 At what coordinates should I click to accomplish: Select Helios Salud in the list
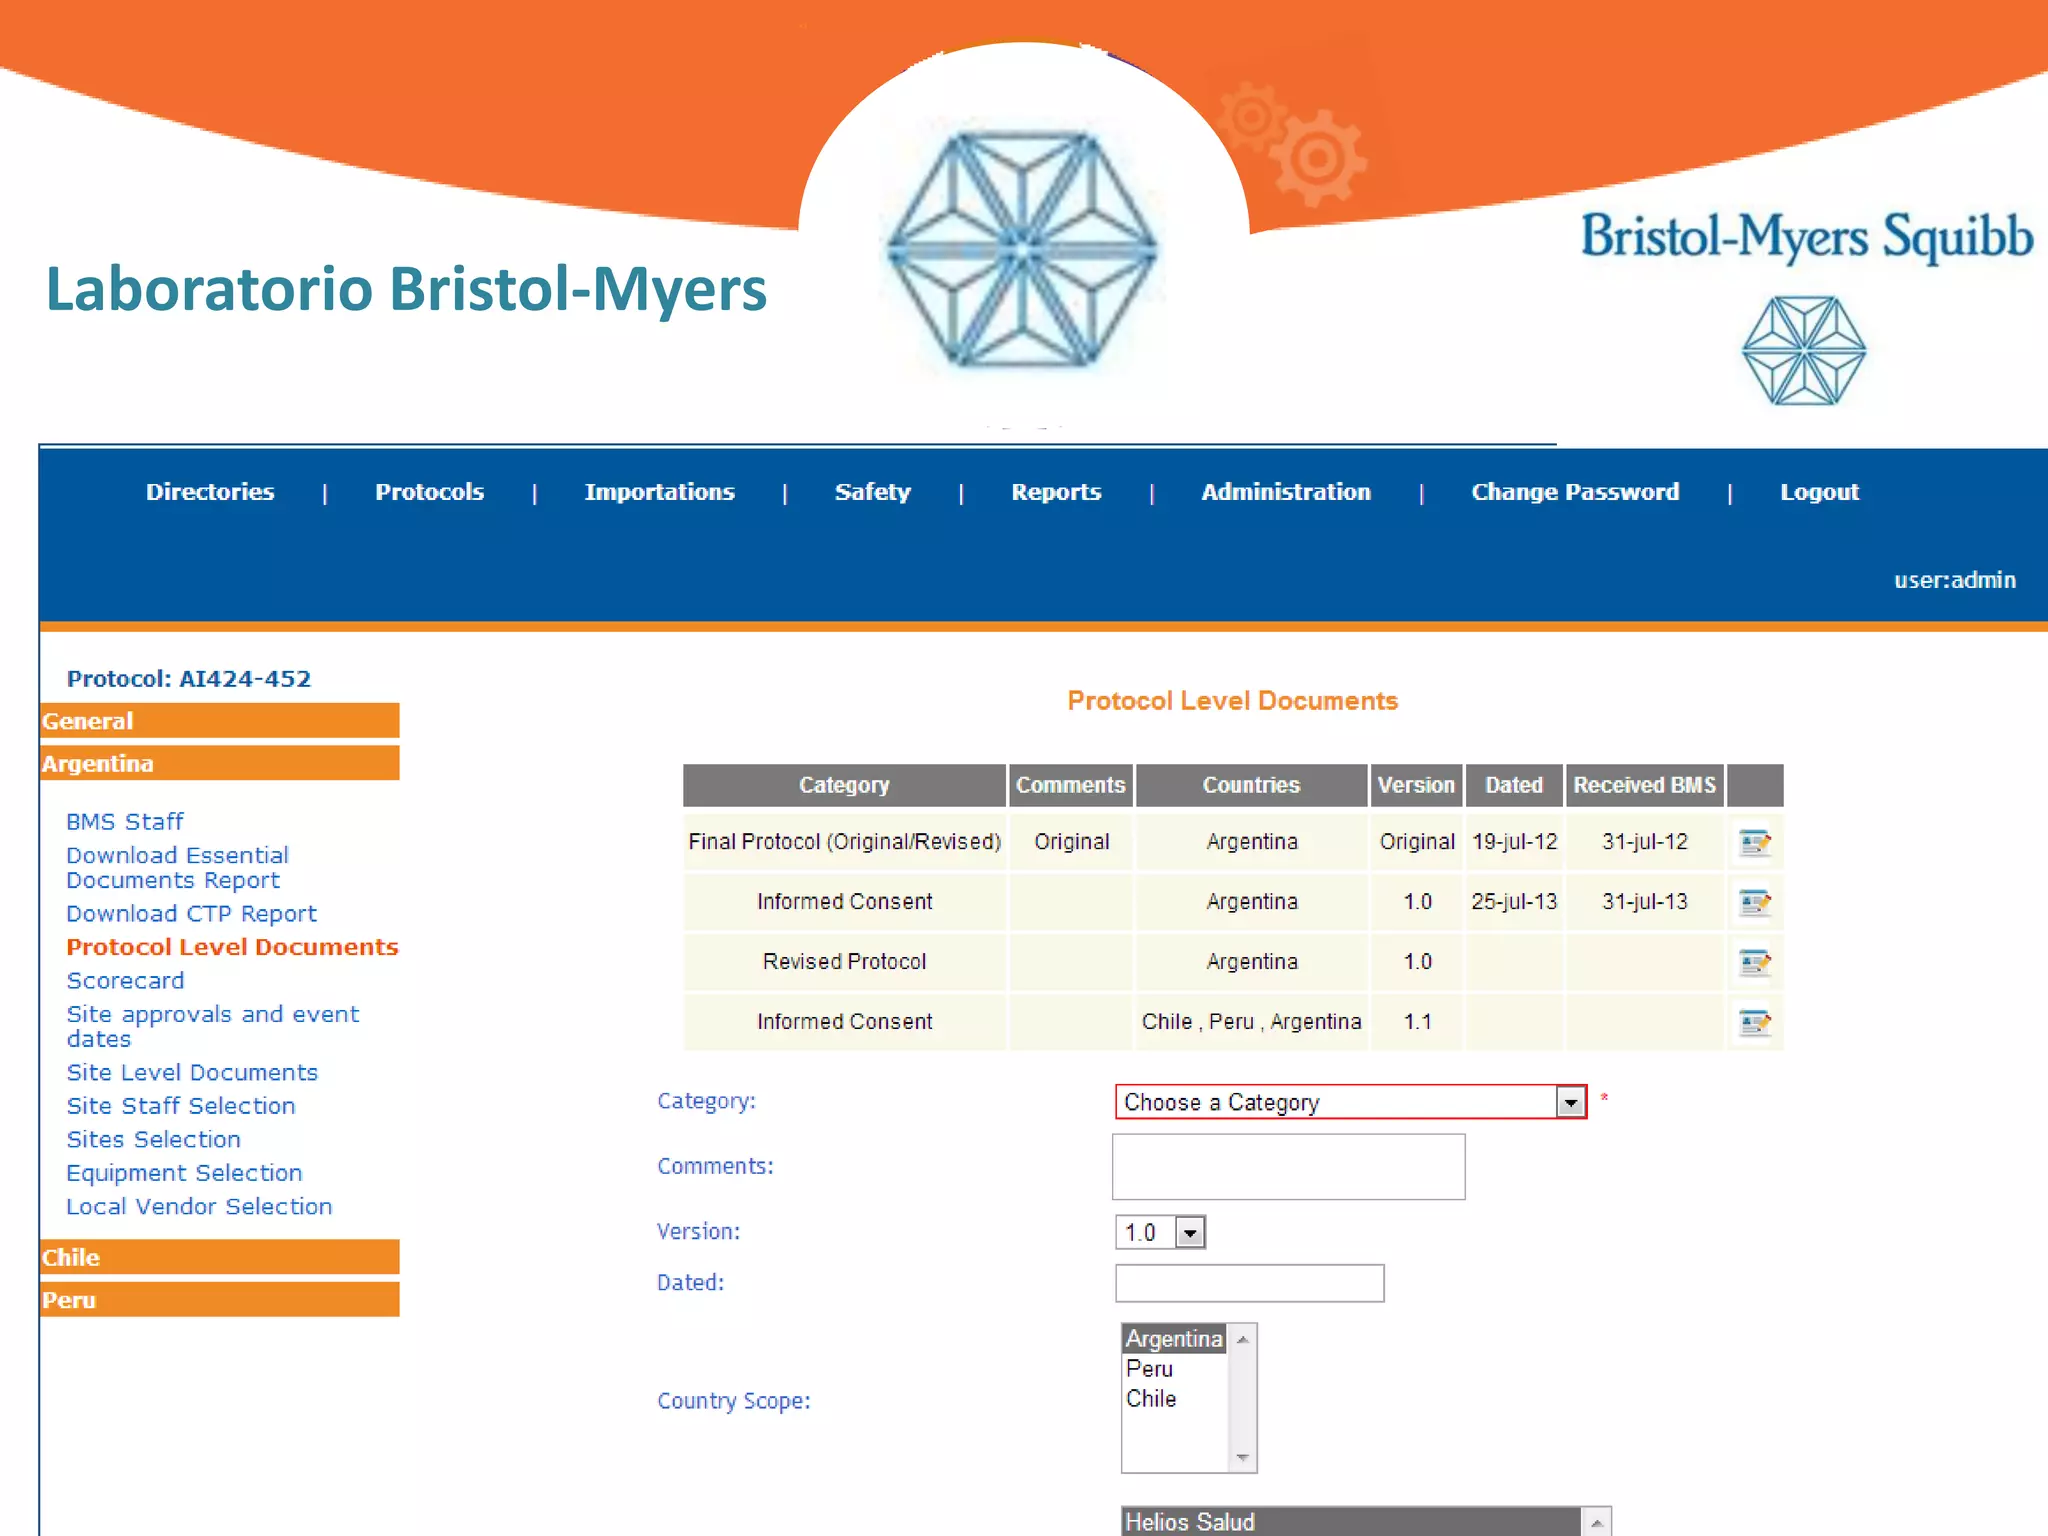1350,1522
